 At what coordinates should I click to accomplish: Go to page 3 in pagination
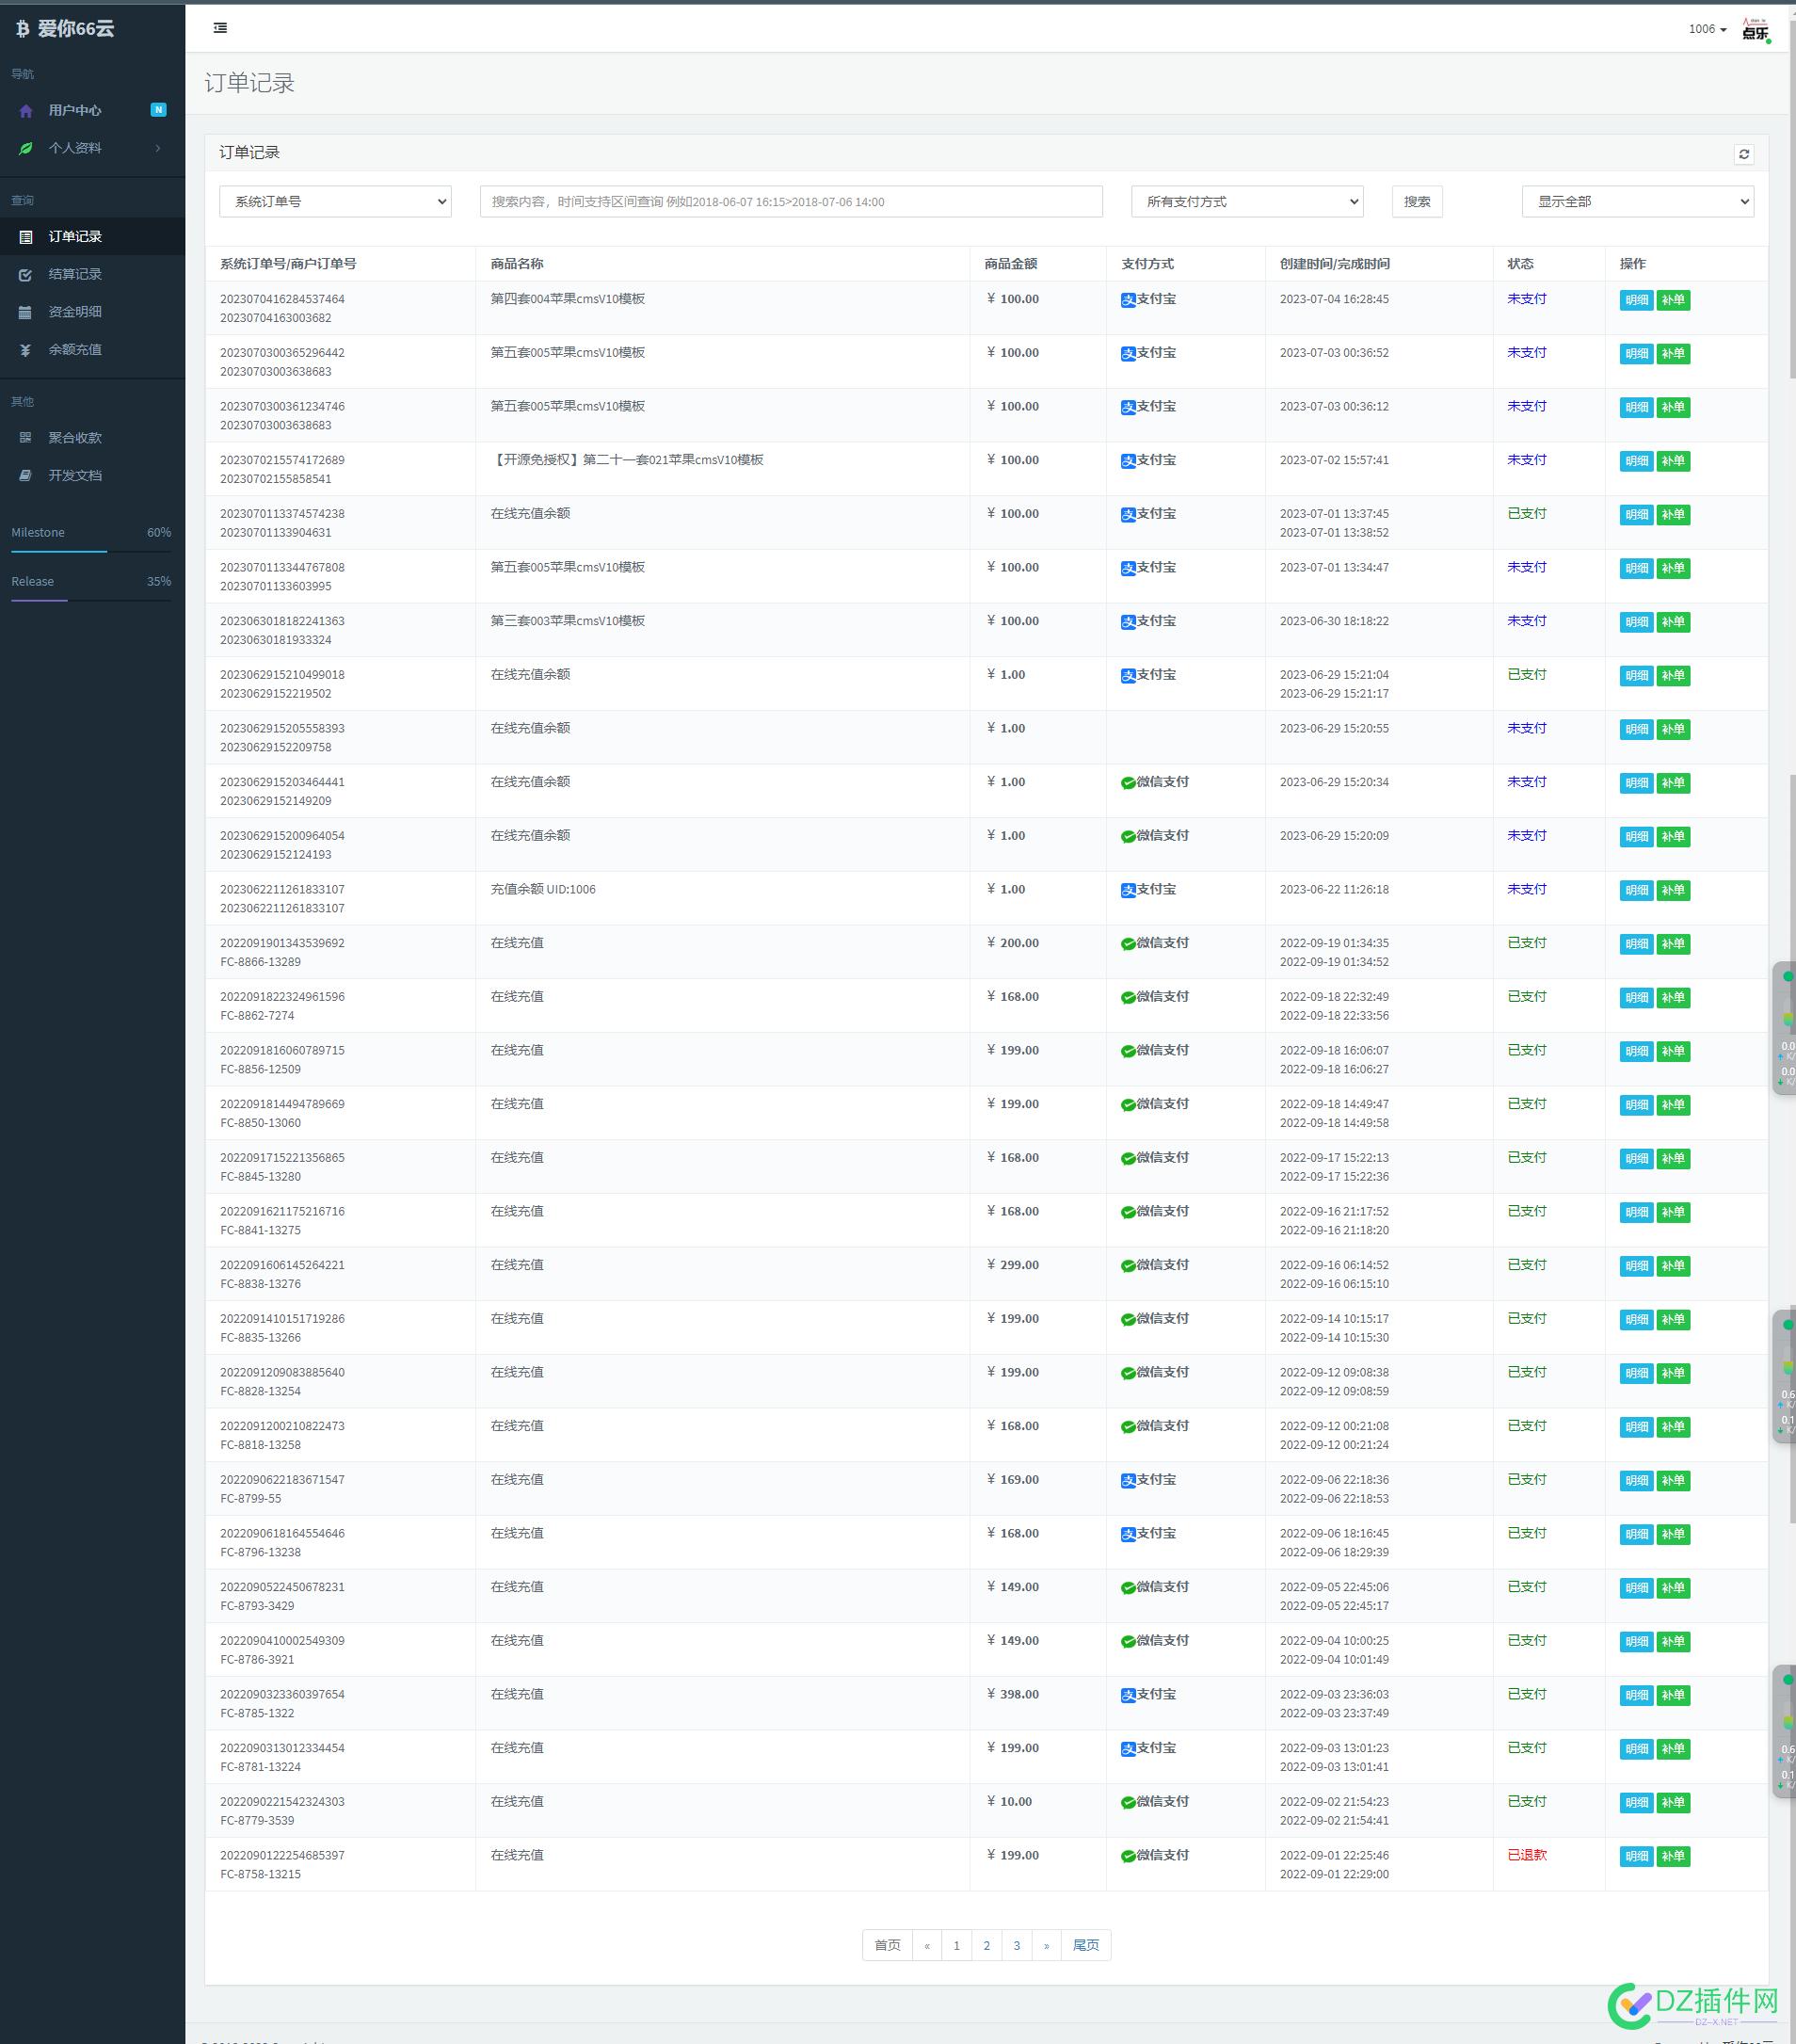[x=1016, y=1945]
